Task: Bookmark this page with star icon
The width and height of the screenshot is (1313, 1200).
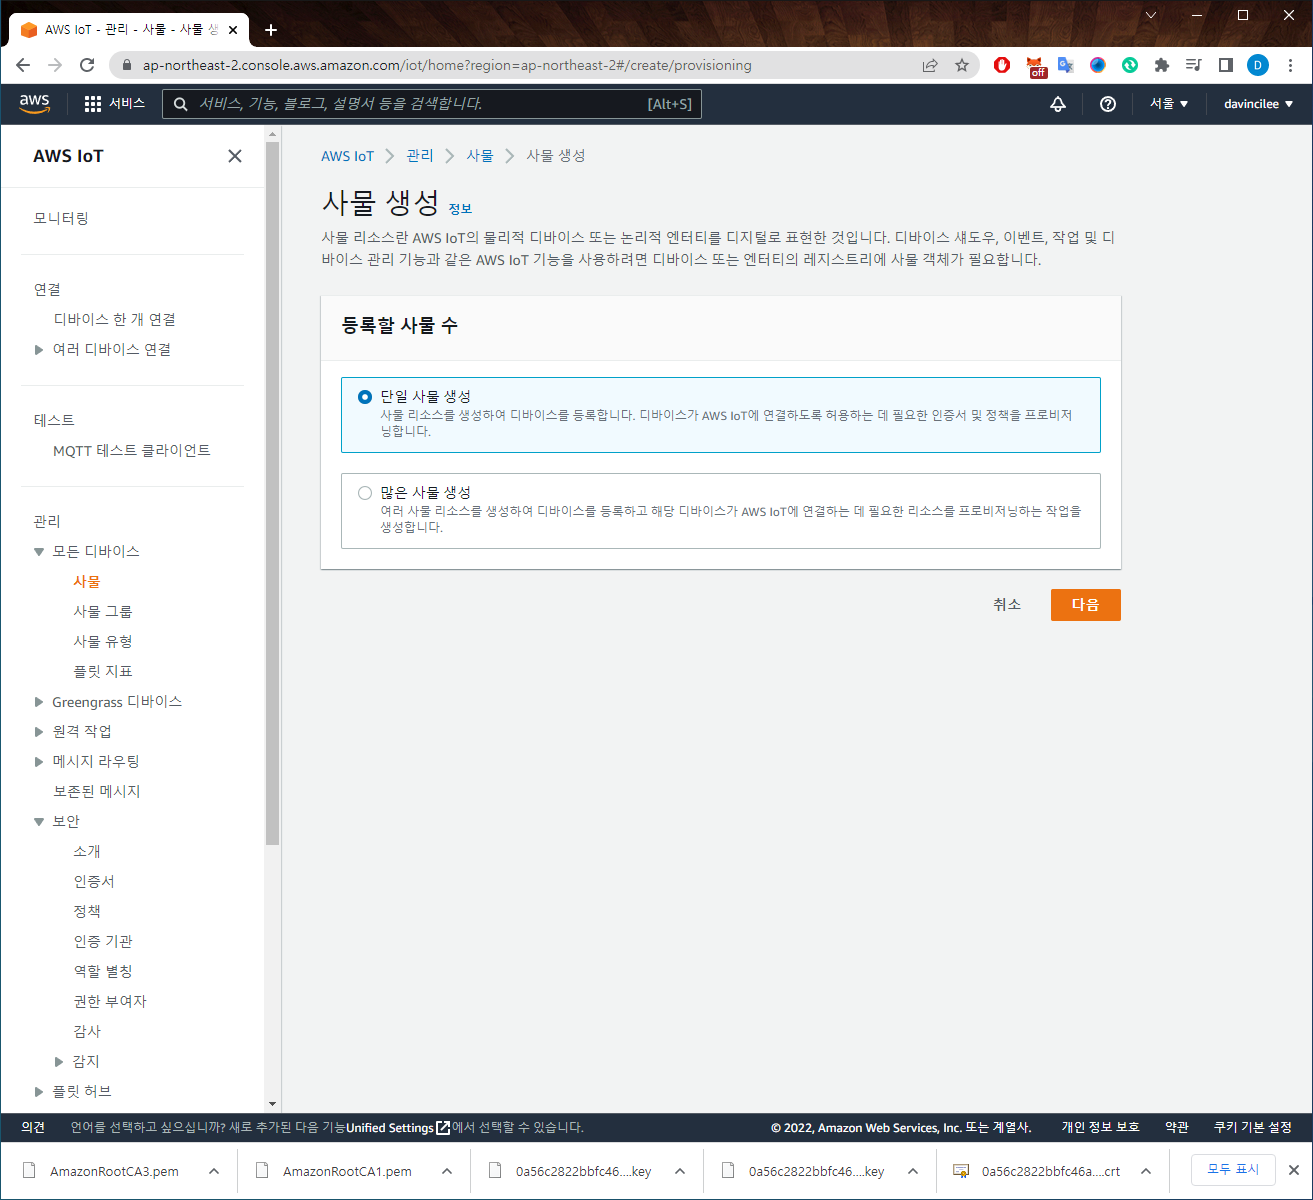Action: pyautogui.click(x=962, y=65)
